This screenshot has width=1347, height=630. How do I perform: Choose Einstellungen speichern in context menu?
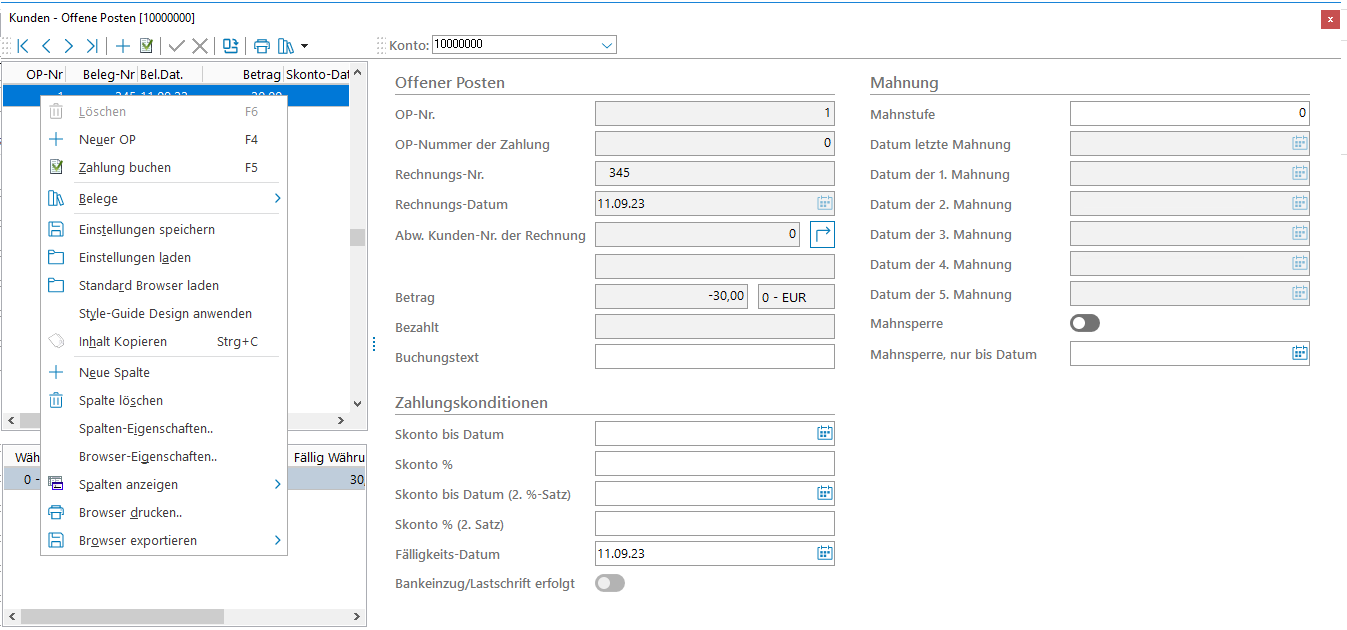(x=147, y=230)
